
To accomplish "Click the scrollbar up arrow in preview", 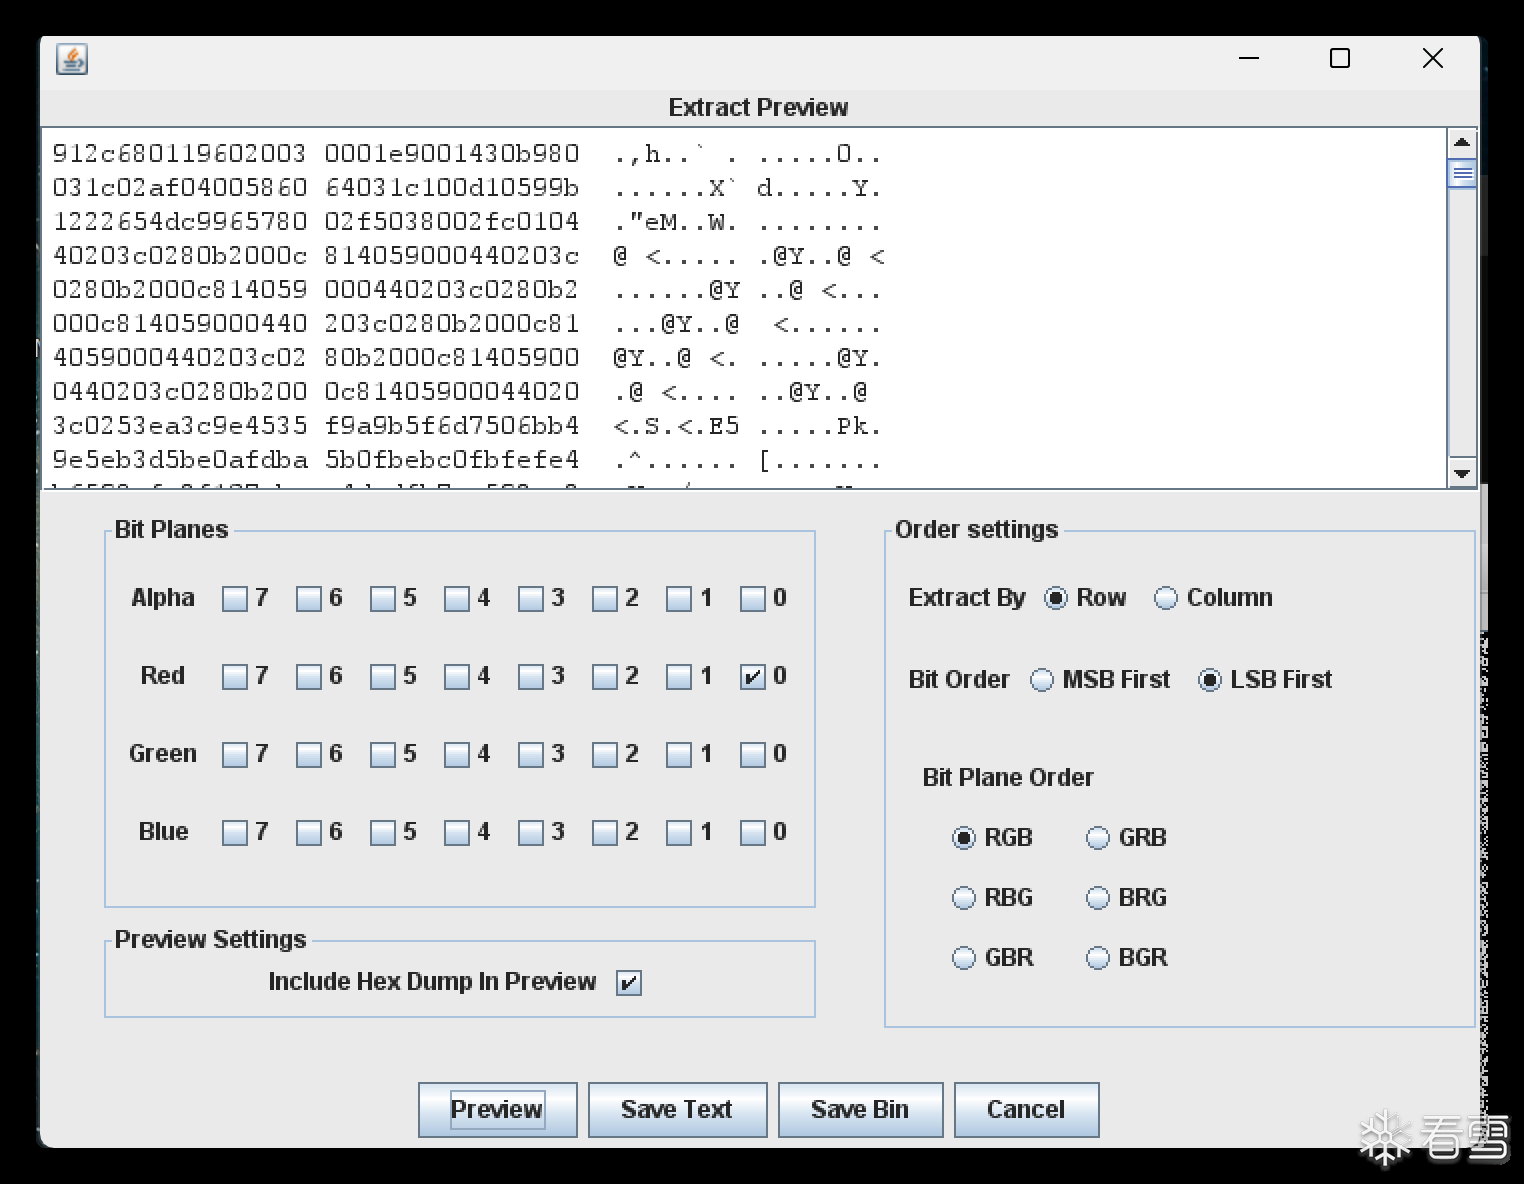I will point(1462,143).
